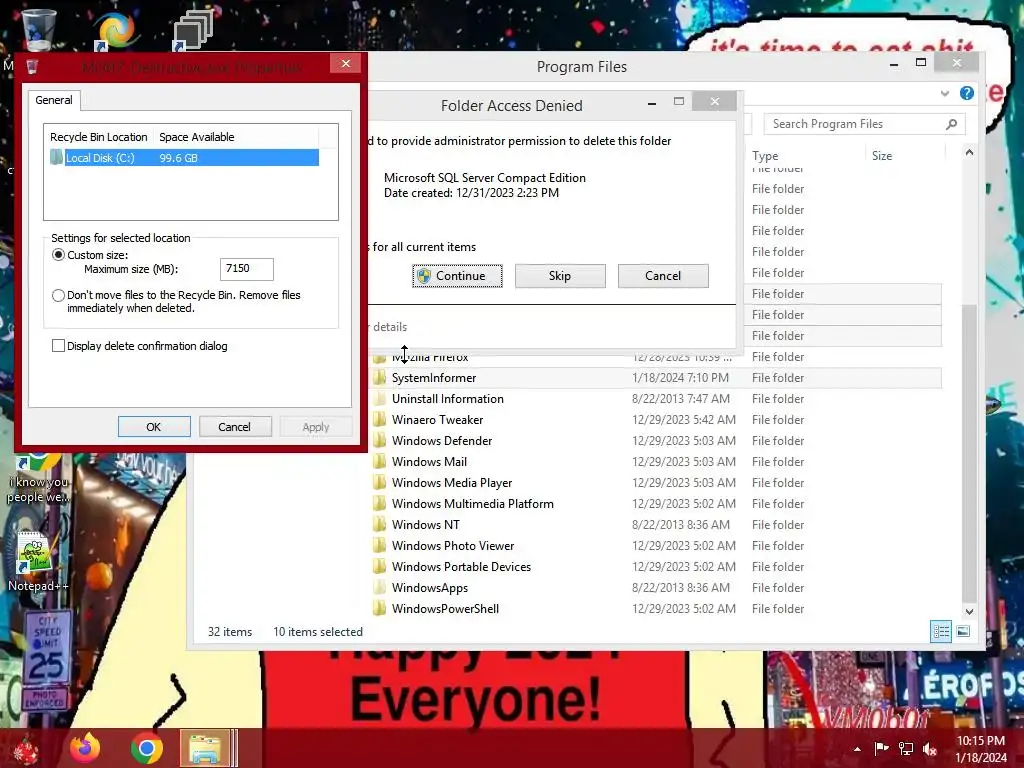Minimize the Folder Access Denied dialog
Screen dimensions: 1024x768
coord(652,103)
